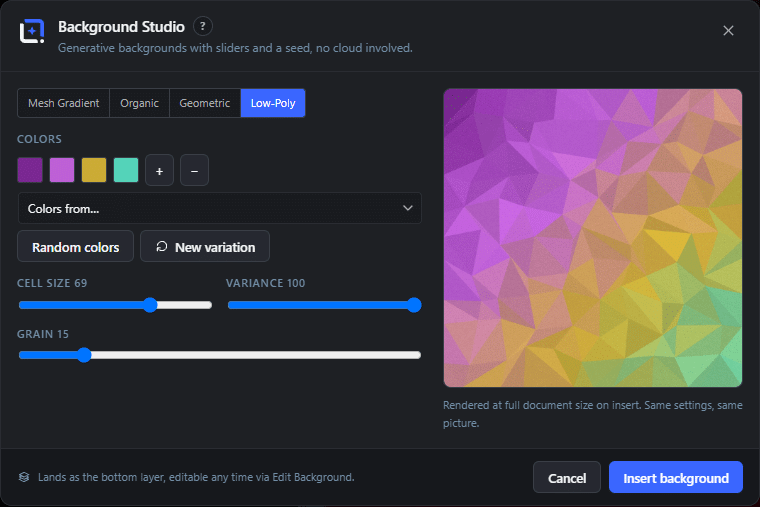Click the layers icon in footer

24,477
